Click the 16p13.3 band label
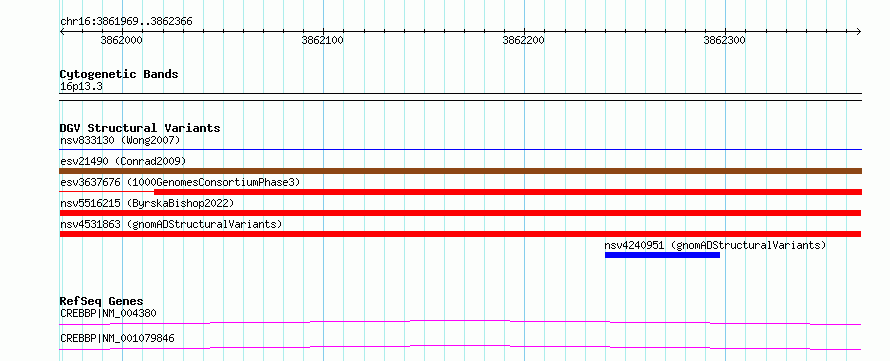Screen dimensions: 890x361 coord(81,87)
